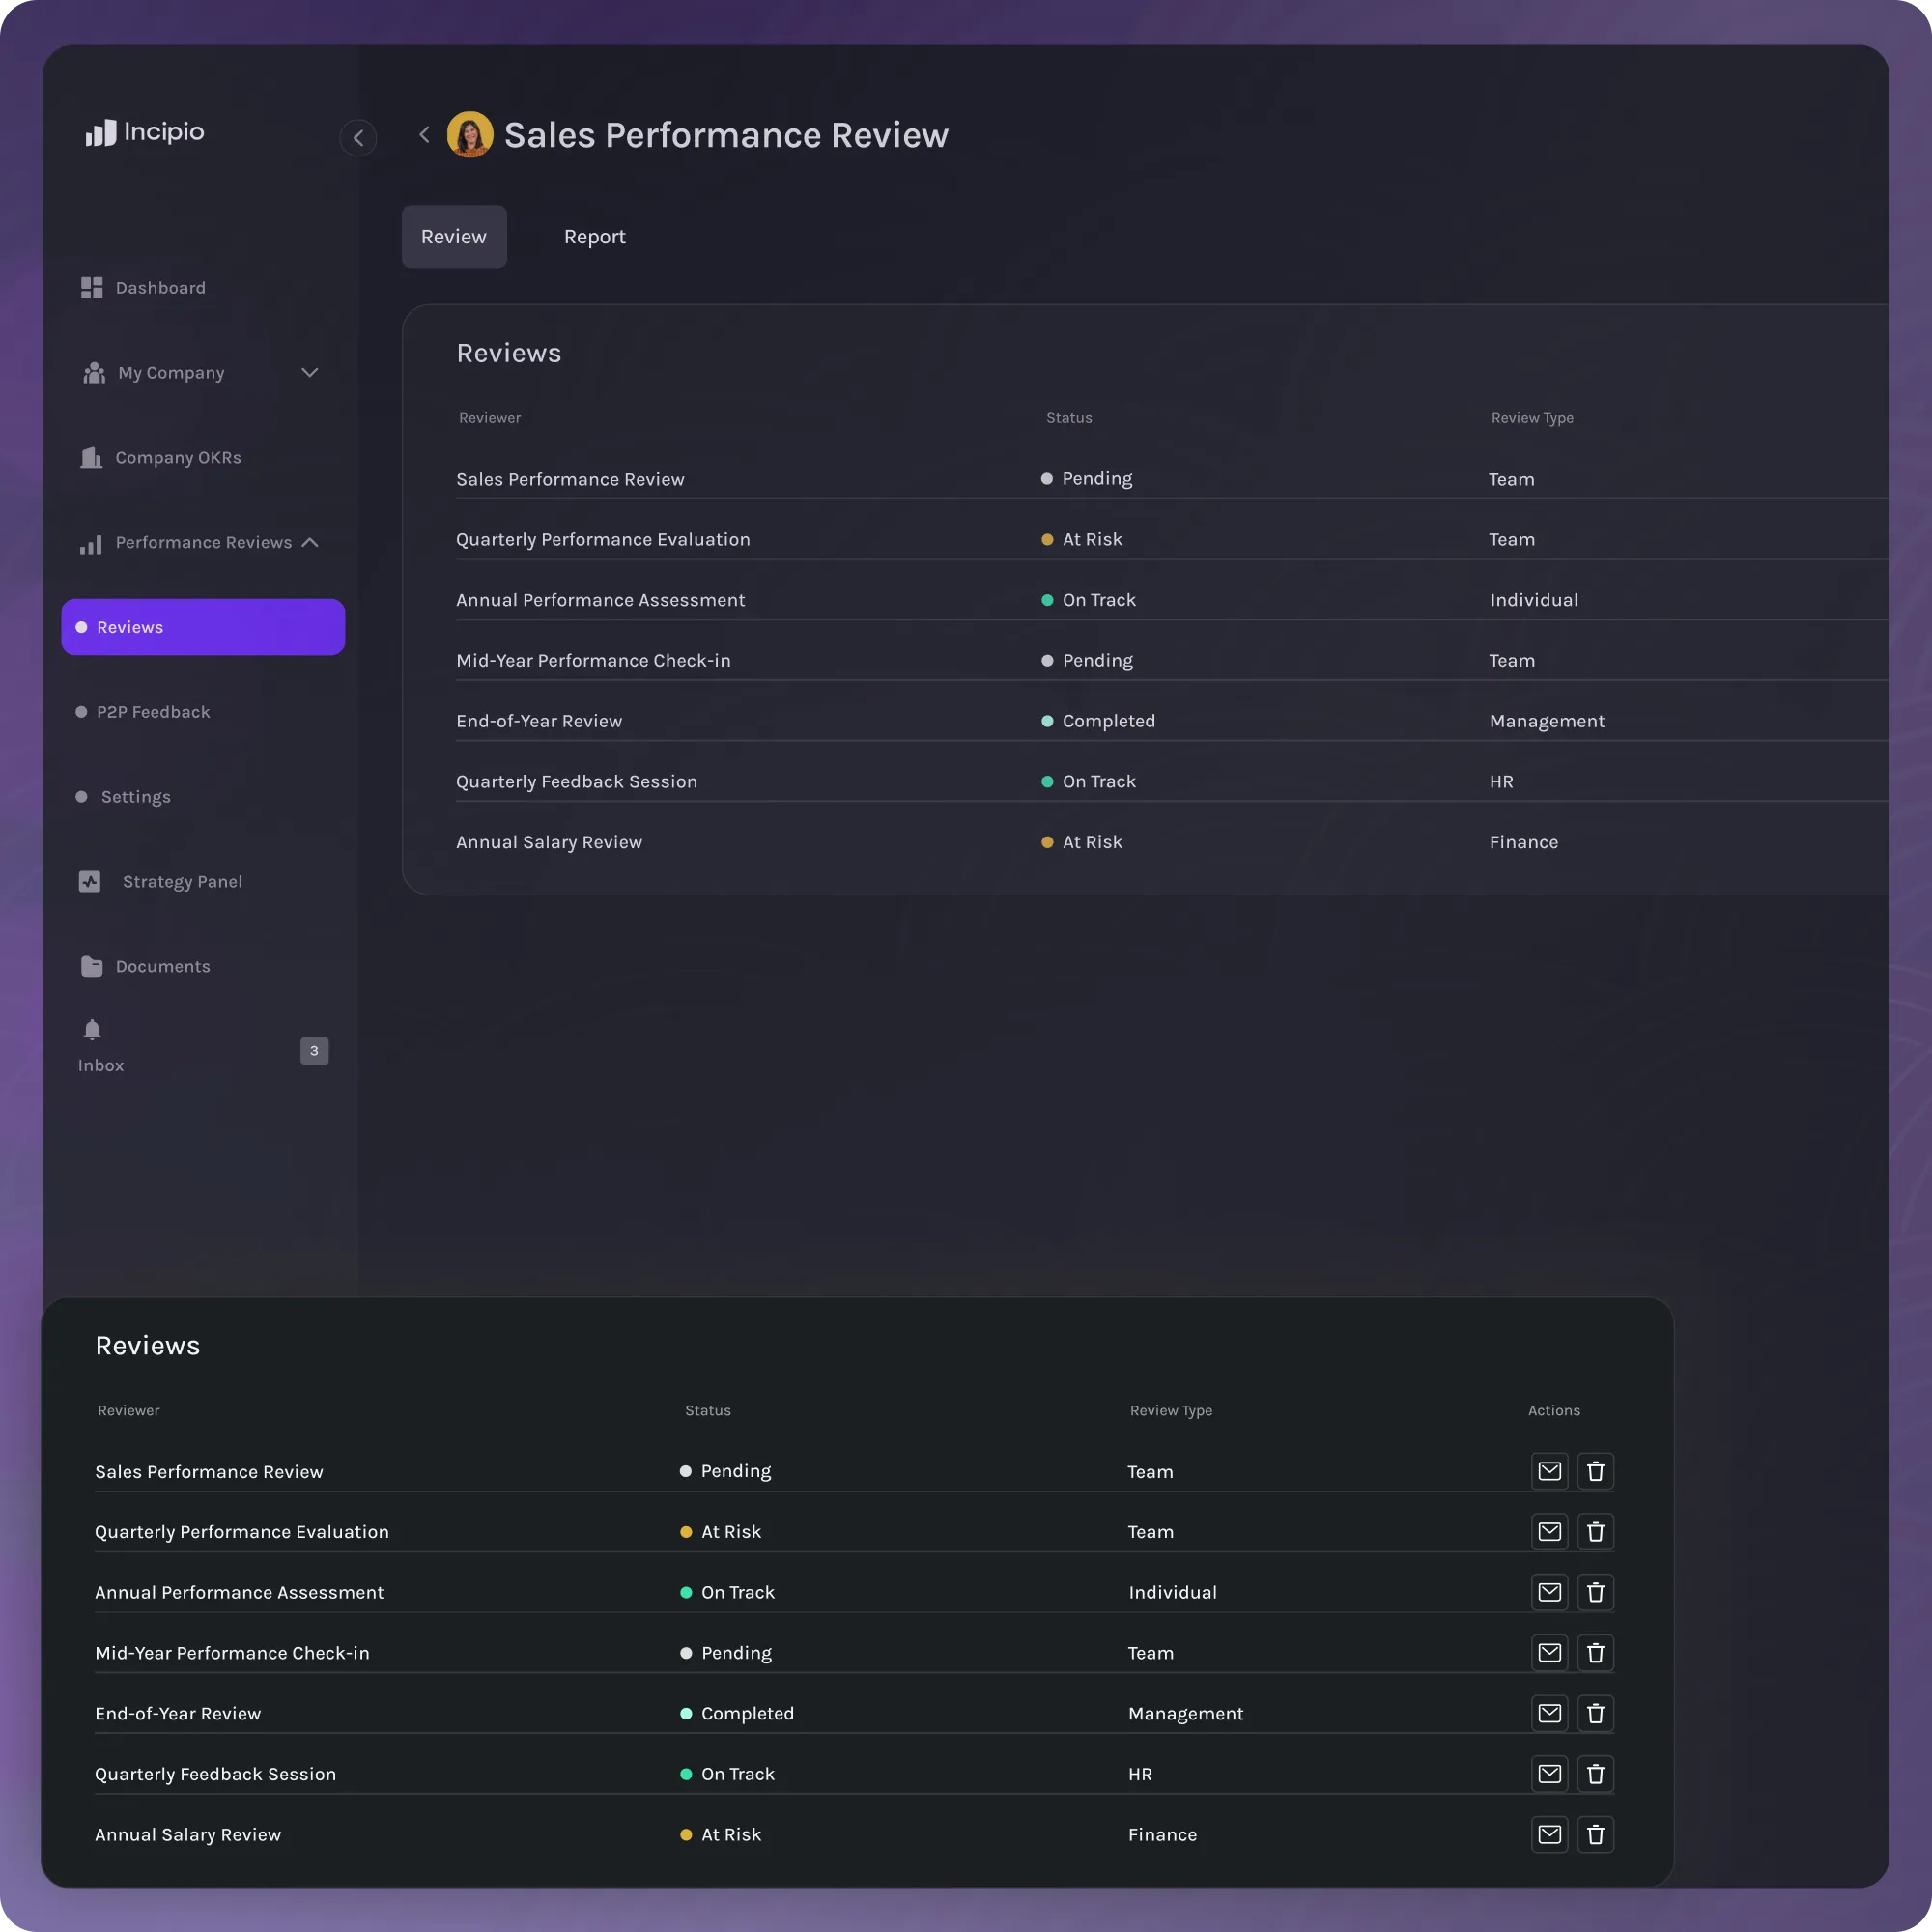The image size is (1932, 1932).
Task: Click mail icon for Sales Performance Review row
Action: pos(1549,1471)
